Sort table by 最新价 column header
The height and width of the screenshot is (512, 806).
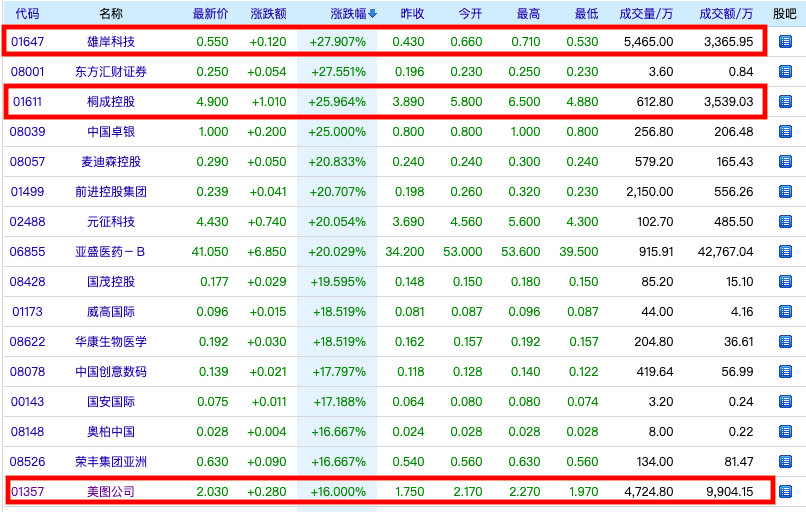(x=210, y=14)
